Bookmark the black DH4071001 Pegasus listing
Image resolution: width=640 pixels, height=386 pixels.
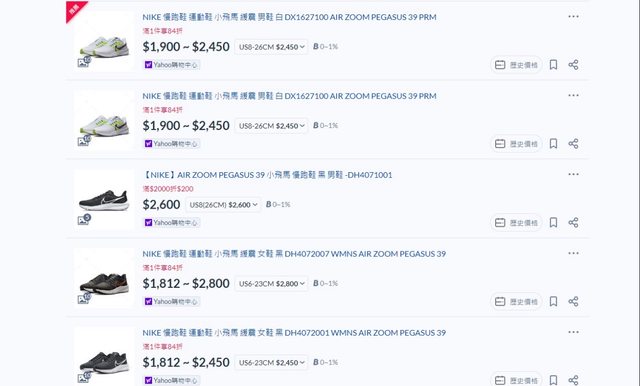pos(553,222)
